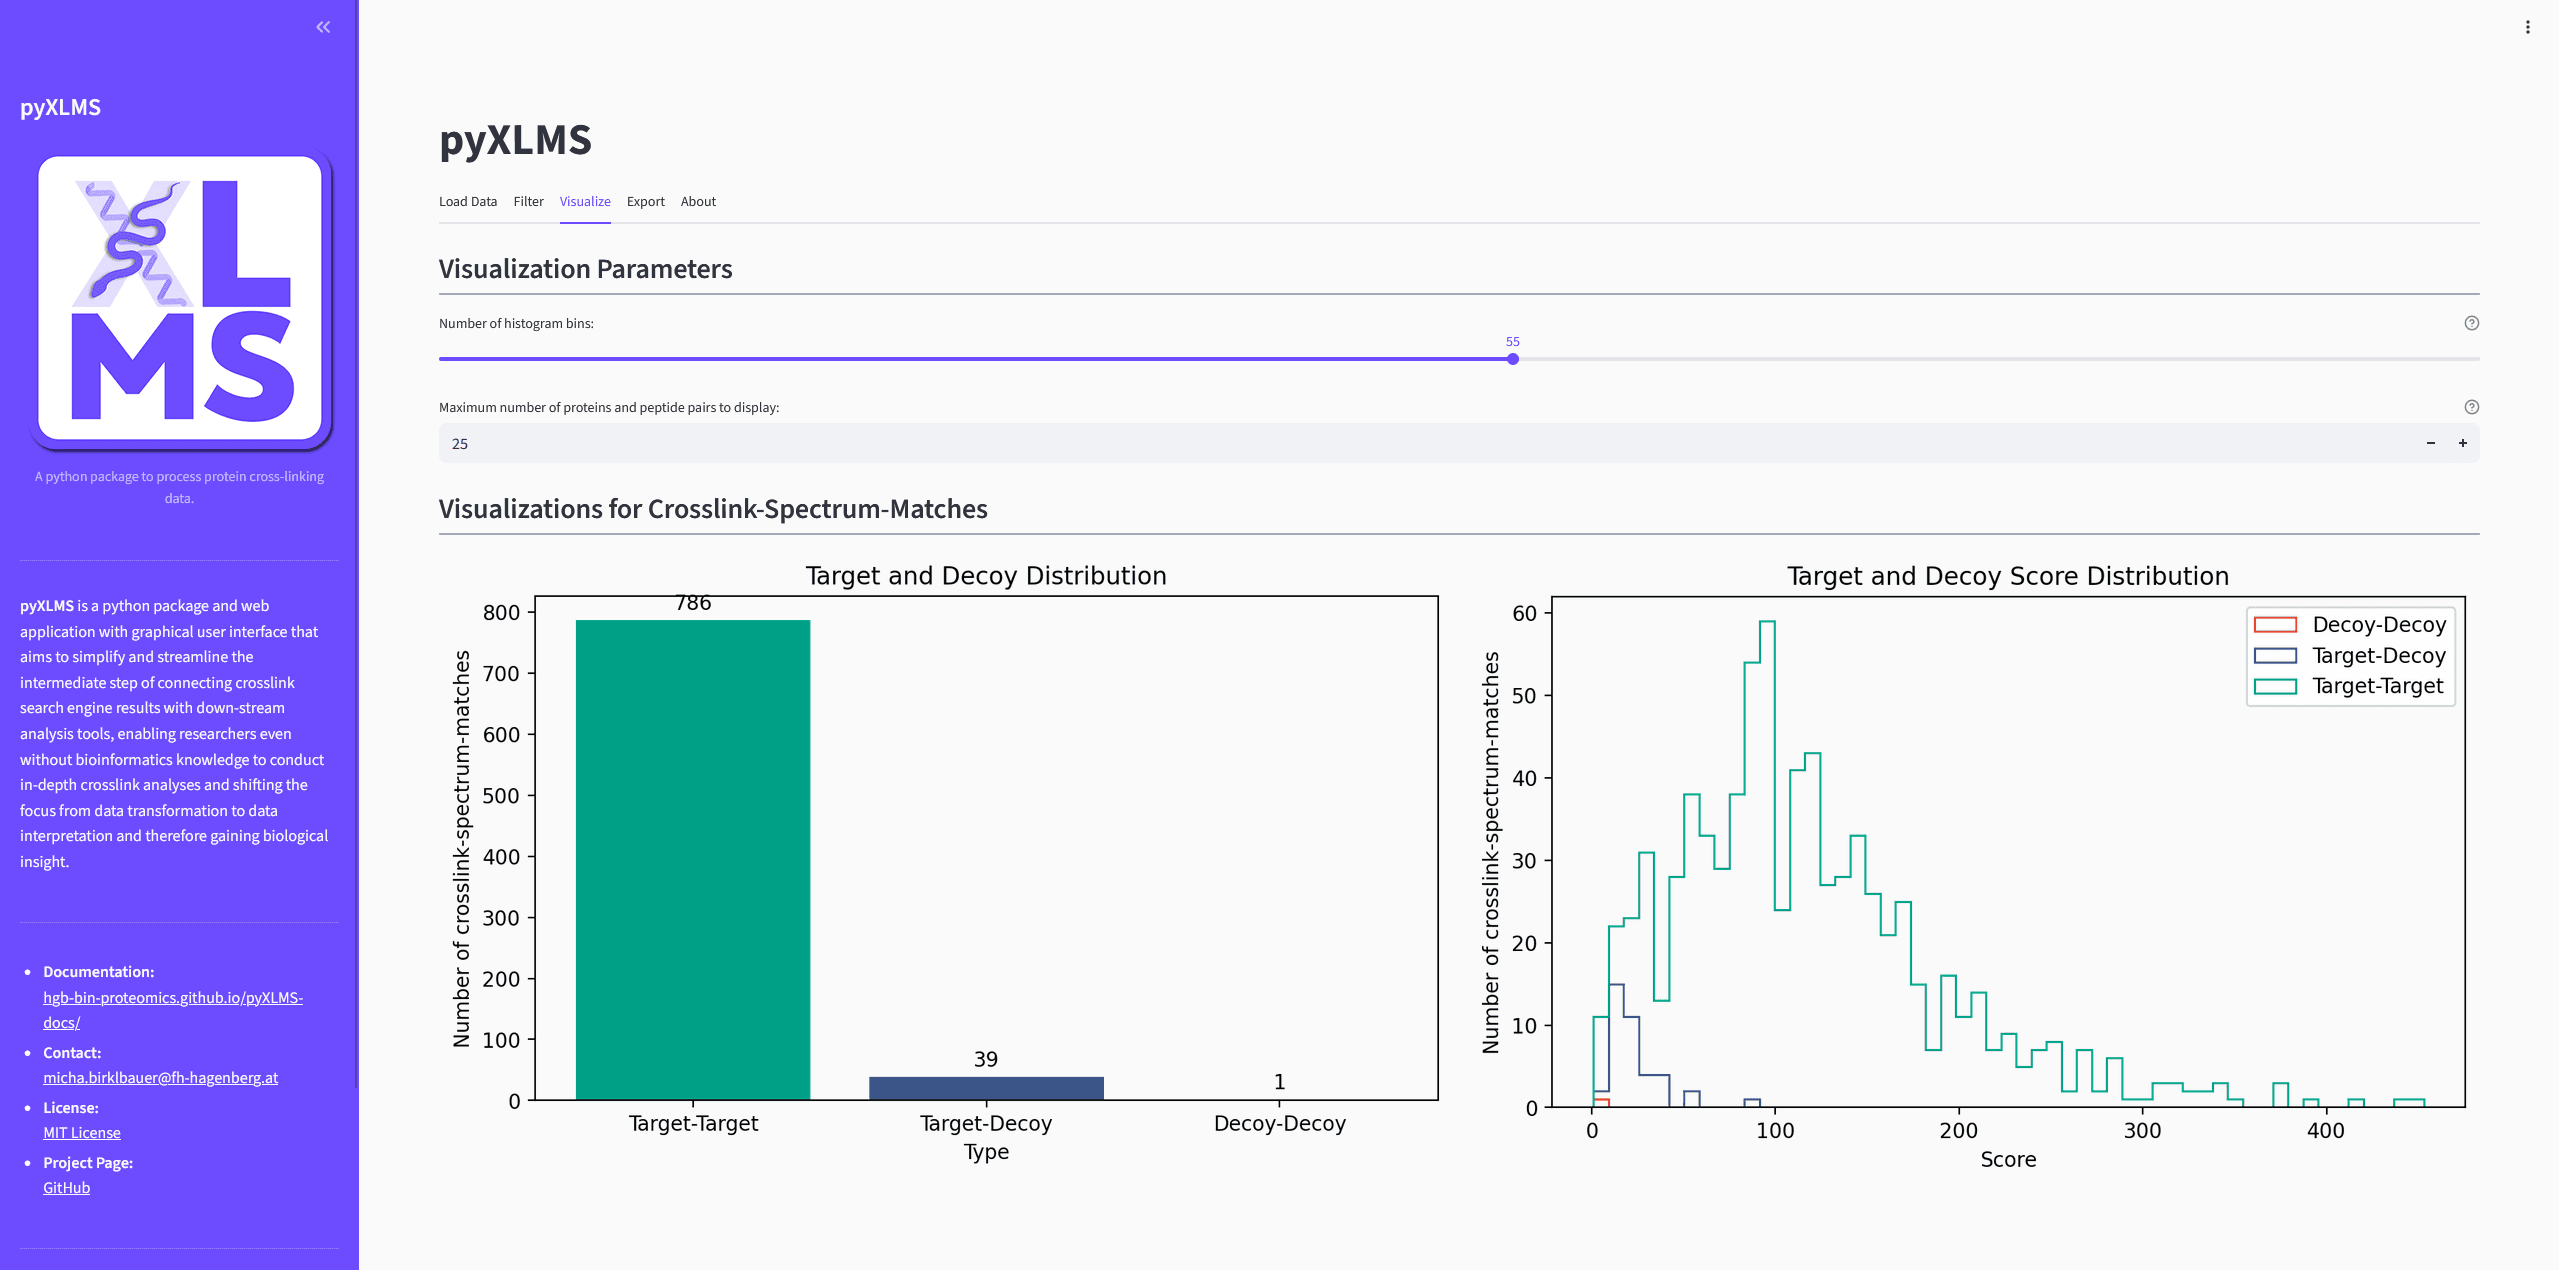Switch to the Load Data tab

(467, 201)
